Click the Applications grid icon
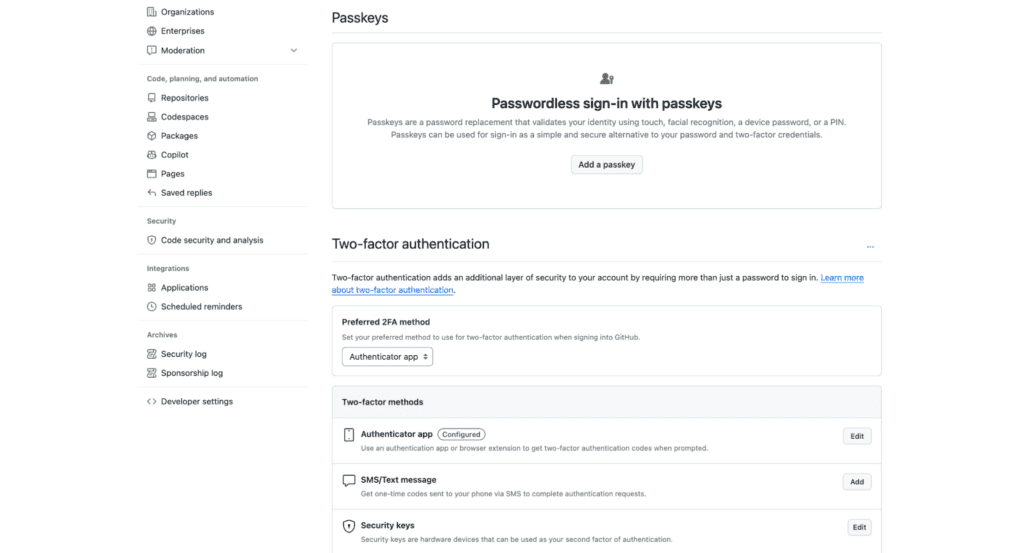The width and height of the screenshot is (1024, 553). [152, 288]
